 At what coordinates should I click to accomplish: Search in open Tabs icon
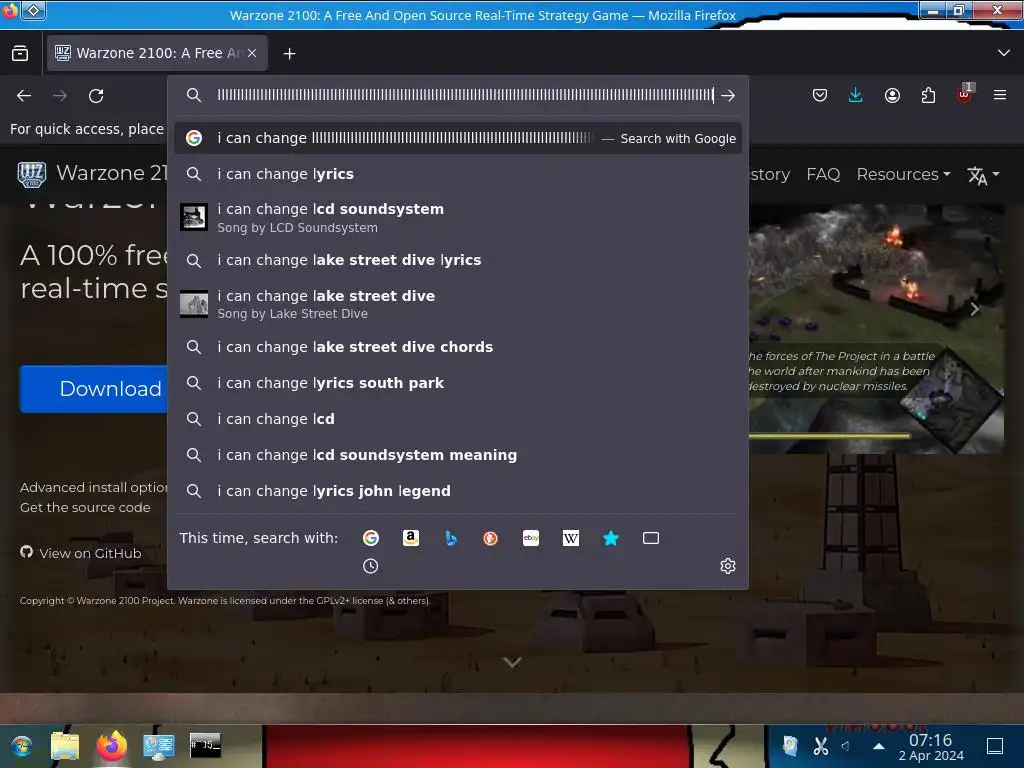point(650,537)
